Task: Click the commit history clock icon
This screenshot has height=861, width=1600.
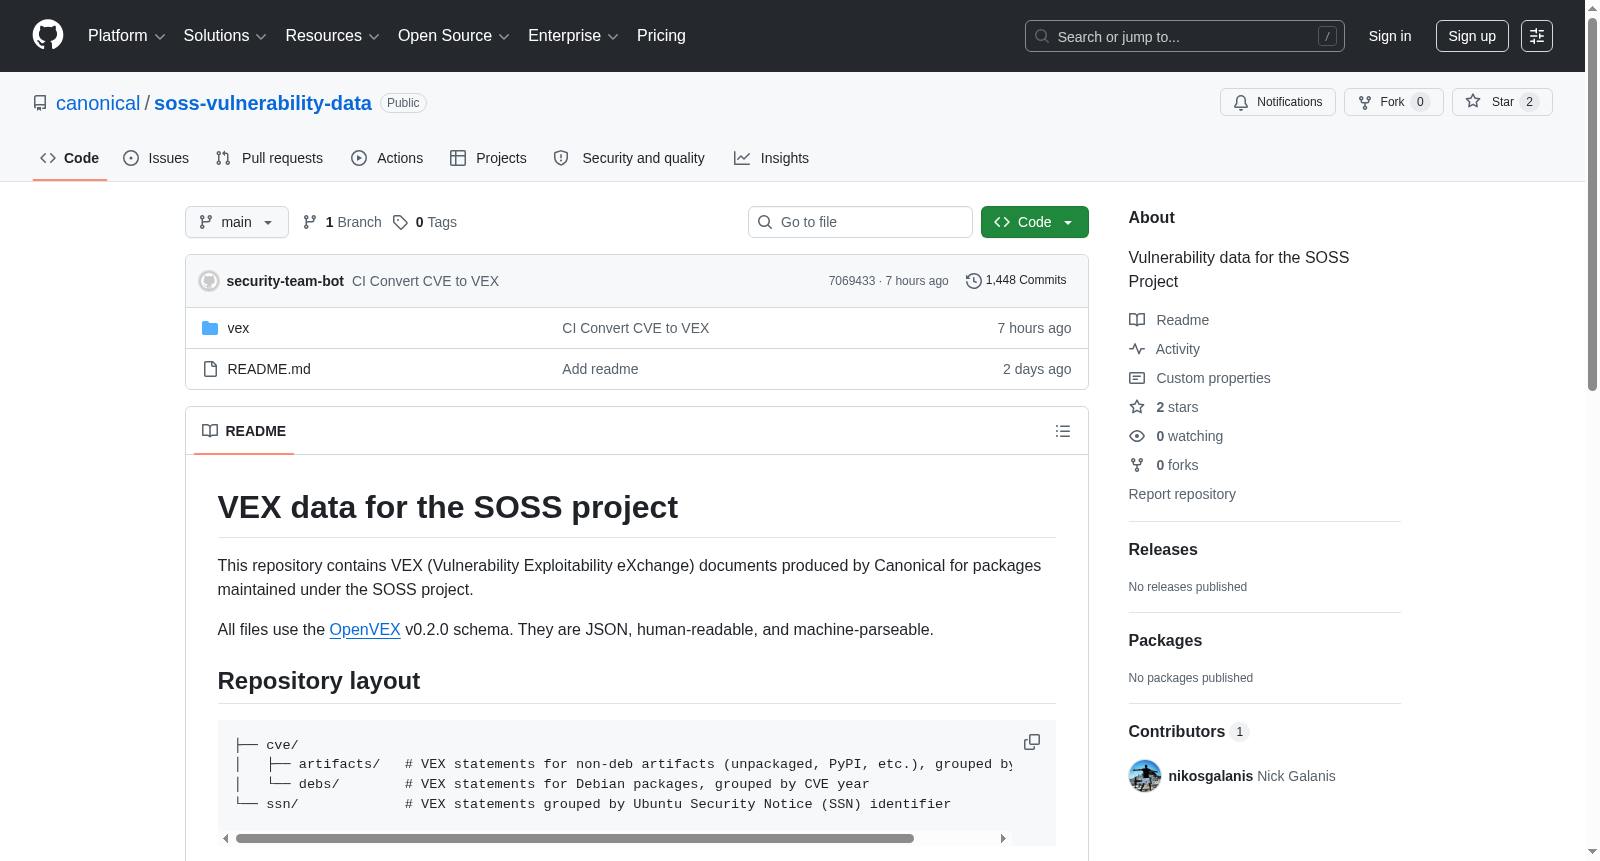Action: [x=973, y=281]
